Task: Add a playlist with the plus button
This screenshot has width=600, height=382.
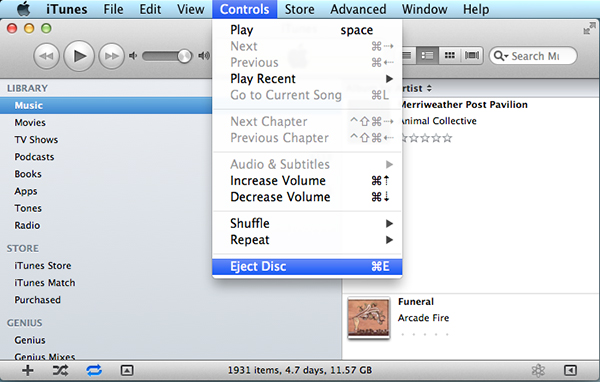Action: pyautogui.click(x=28, y=370)
